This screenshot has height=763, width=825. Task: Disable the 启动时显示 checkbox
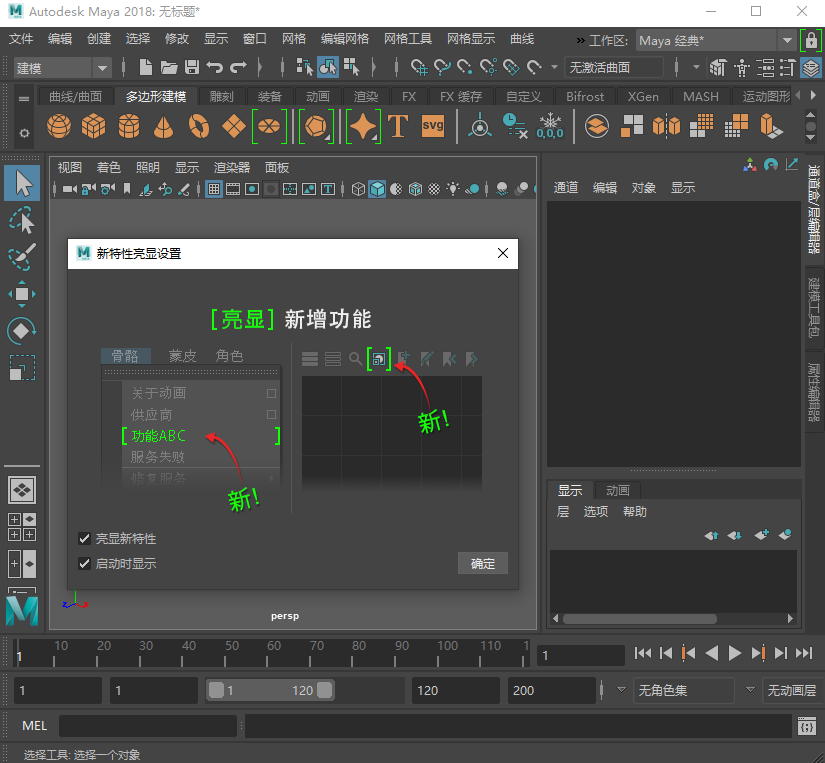(x=85, y=564)
